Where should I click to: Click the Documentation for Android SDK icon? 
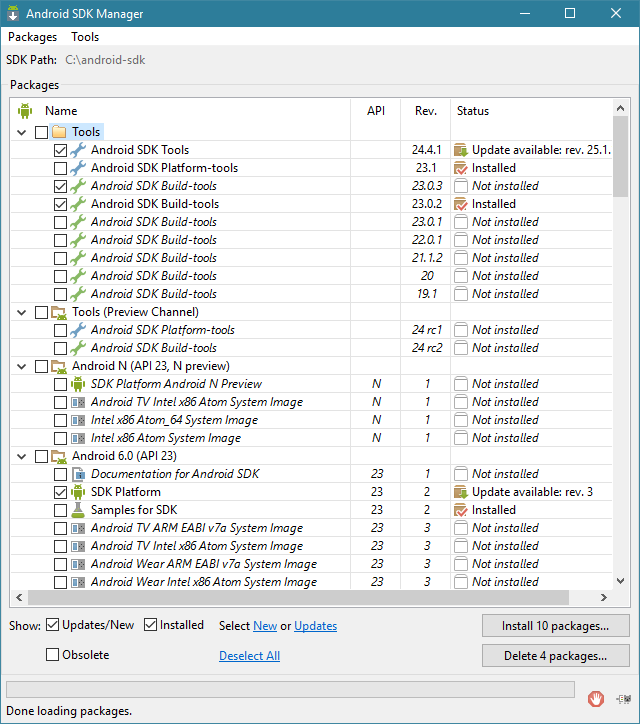click(78, 474)
